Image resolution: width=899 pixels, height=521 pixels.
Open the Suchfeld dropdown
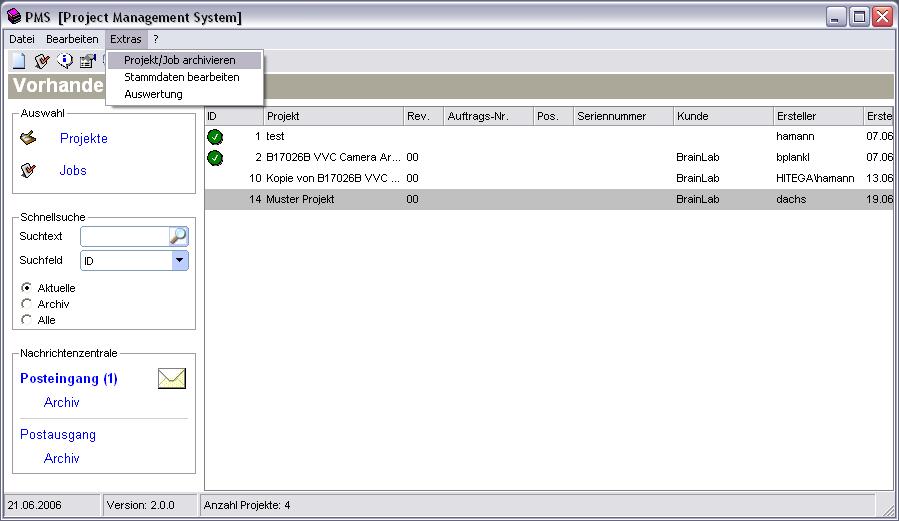click(179, 260)
